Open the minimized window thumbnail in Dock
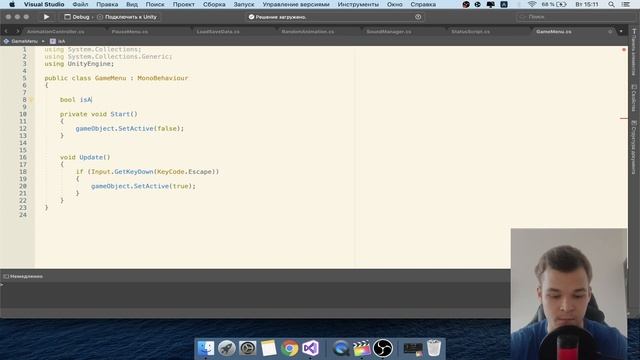This screenshot has width=640, height=360. [413, 349]
